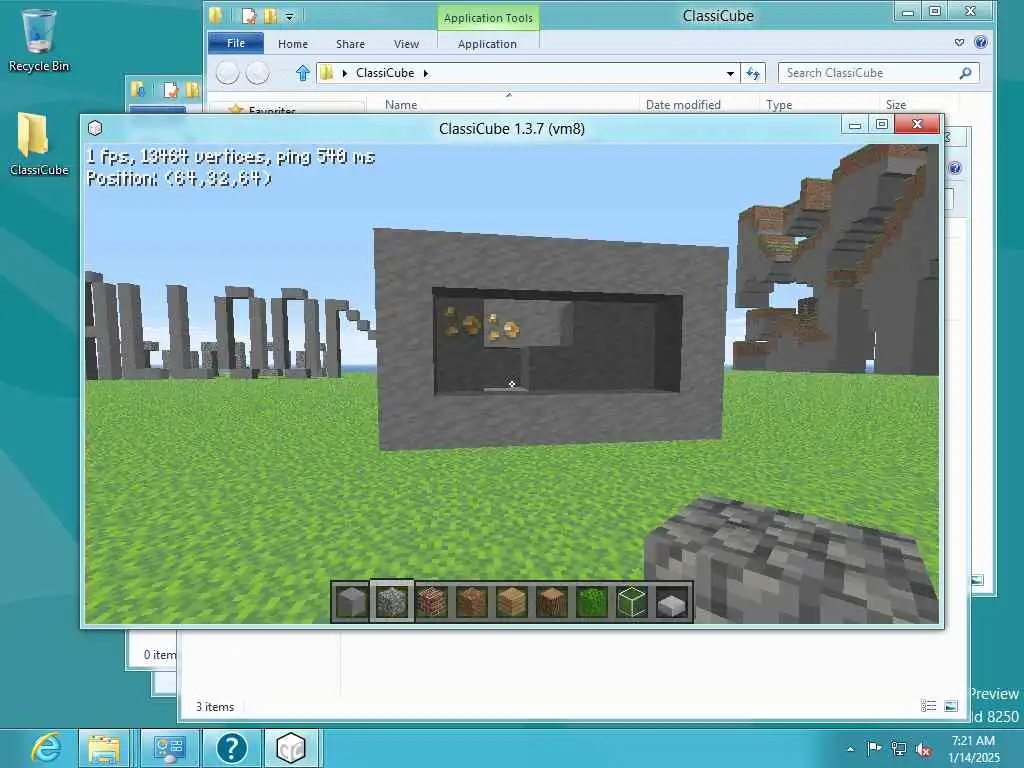The height and width of the screenshot is (768, 1024).
Task: Expand the root arrow in address path
Action: tap(345, 73)
